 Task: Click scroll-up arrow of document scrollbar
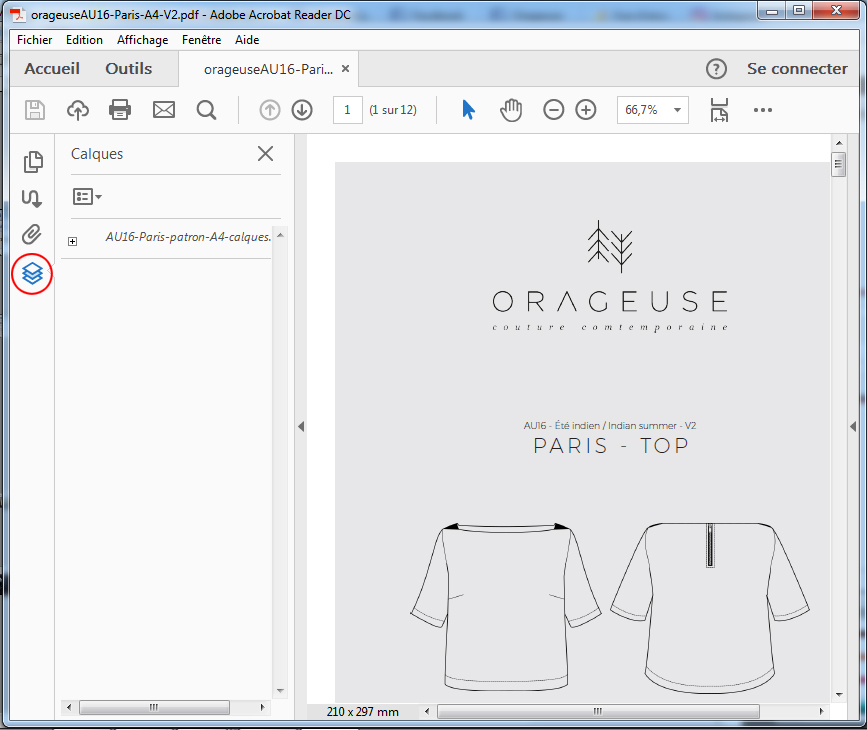839,143
